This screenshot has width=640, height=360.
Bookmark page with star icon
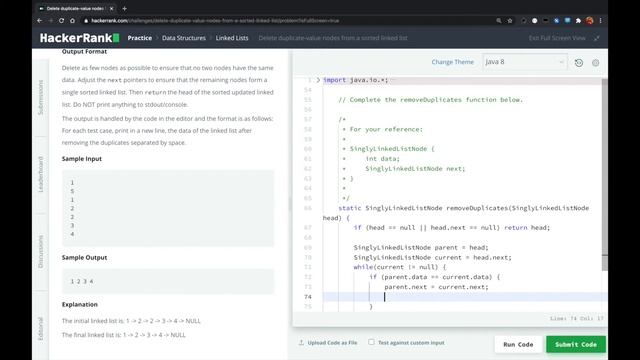pos(510,20)
